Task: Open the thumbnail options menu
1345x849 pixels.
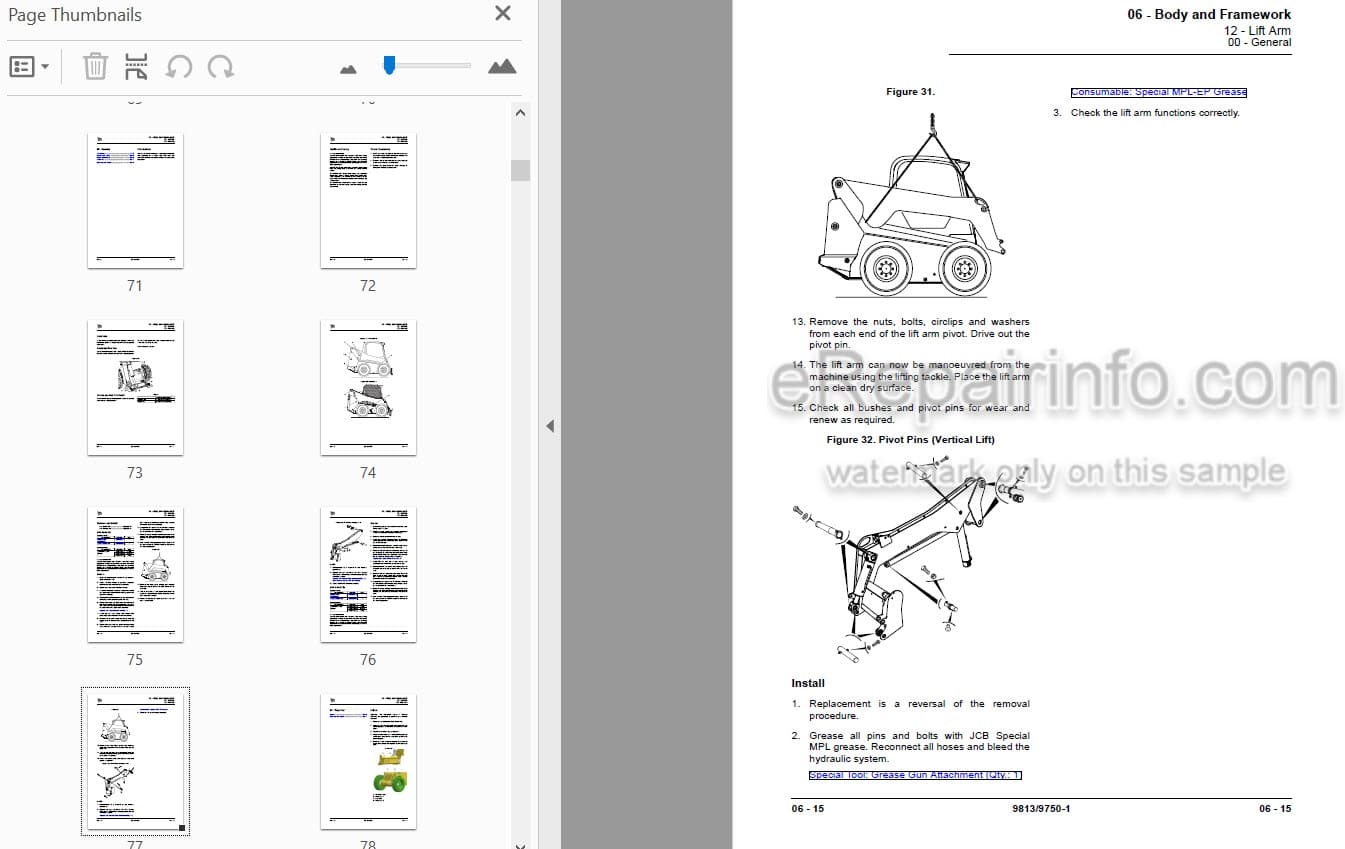Action: pos(29,67)
